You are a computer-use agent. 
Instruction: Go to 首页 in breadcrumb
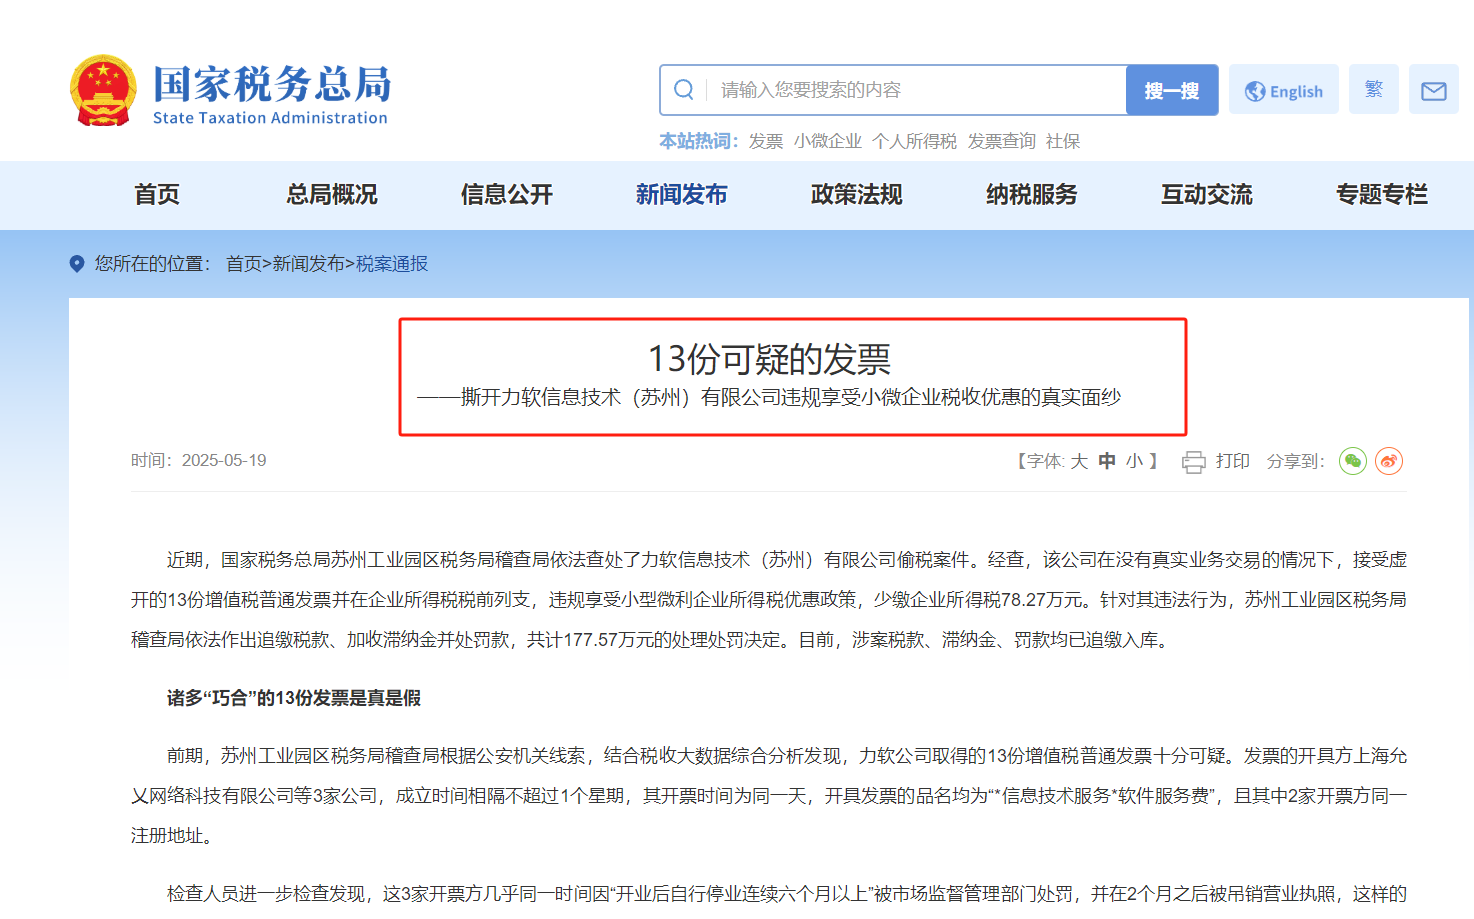[244, 264]
